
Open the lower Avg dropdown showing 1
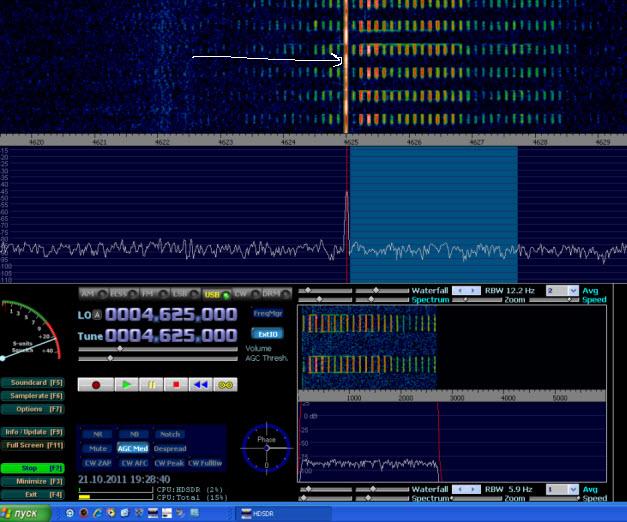562,489
